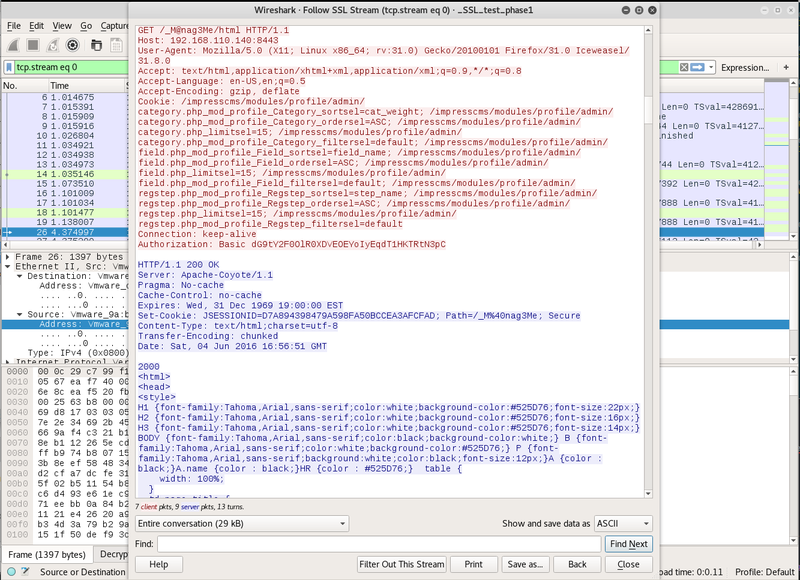Viewport: 800px width, 580px height.
Task: Click the start capture shark fin icon
Action: tap(14, 45)
